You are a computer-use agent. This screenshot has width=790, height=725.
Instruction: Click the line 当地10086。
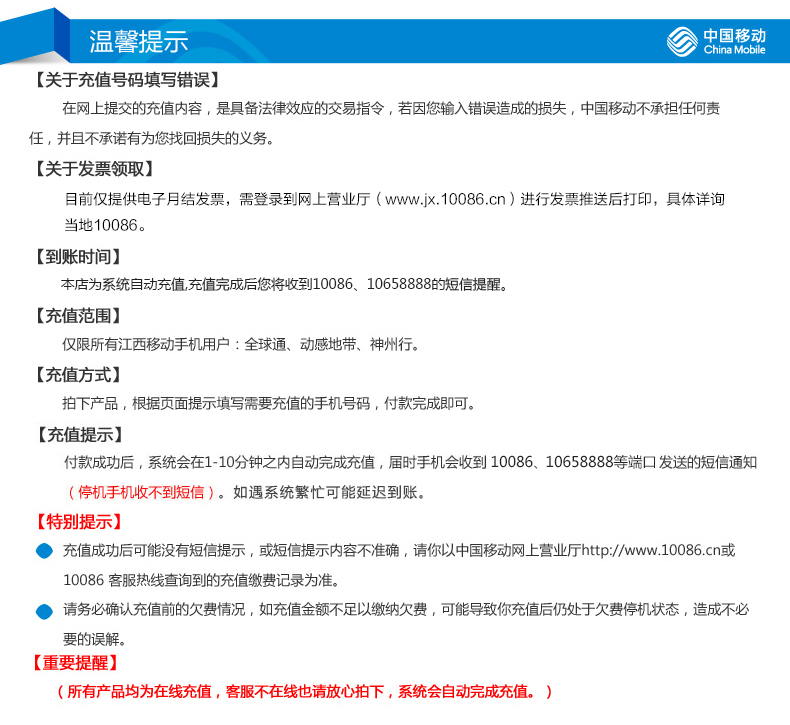tap(105, 225)
